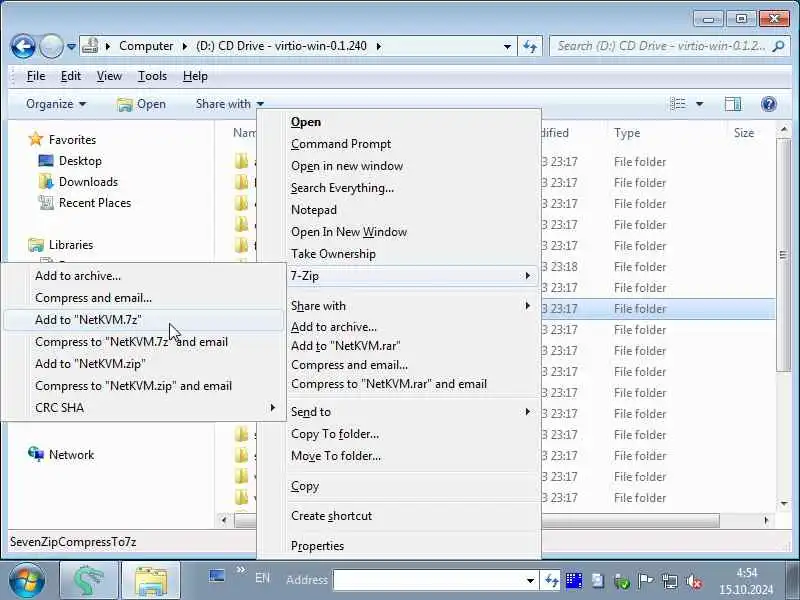Screen dimensions: 800x600
Task: Click the drive icon in address bar
Action: pos(90,46)
